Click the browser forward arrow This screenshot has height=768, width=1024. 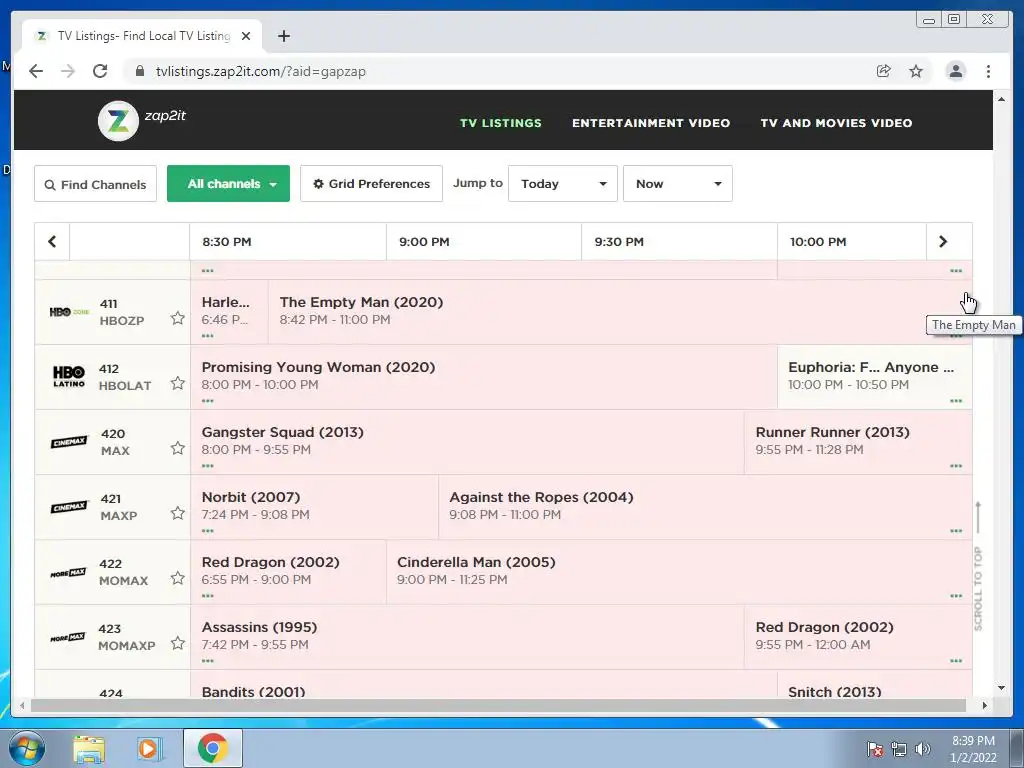(68, 71)
